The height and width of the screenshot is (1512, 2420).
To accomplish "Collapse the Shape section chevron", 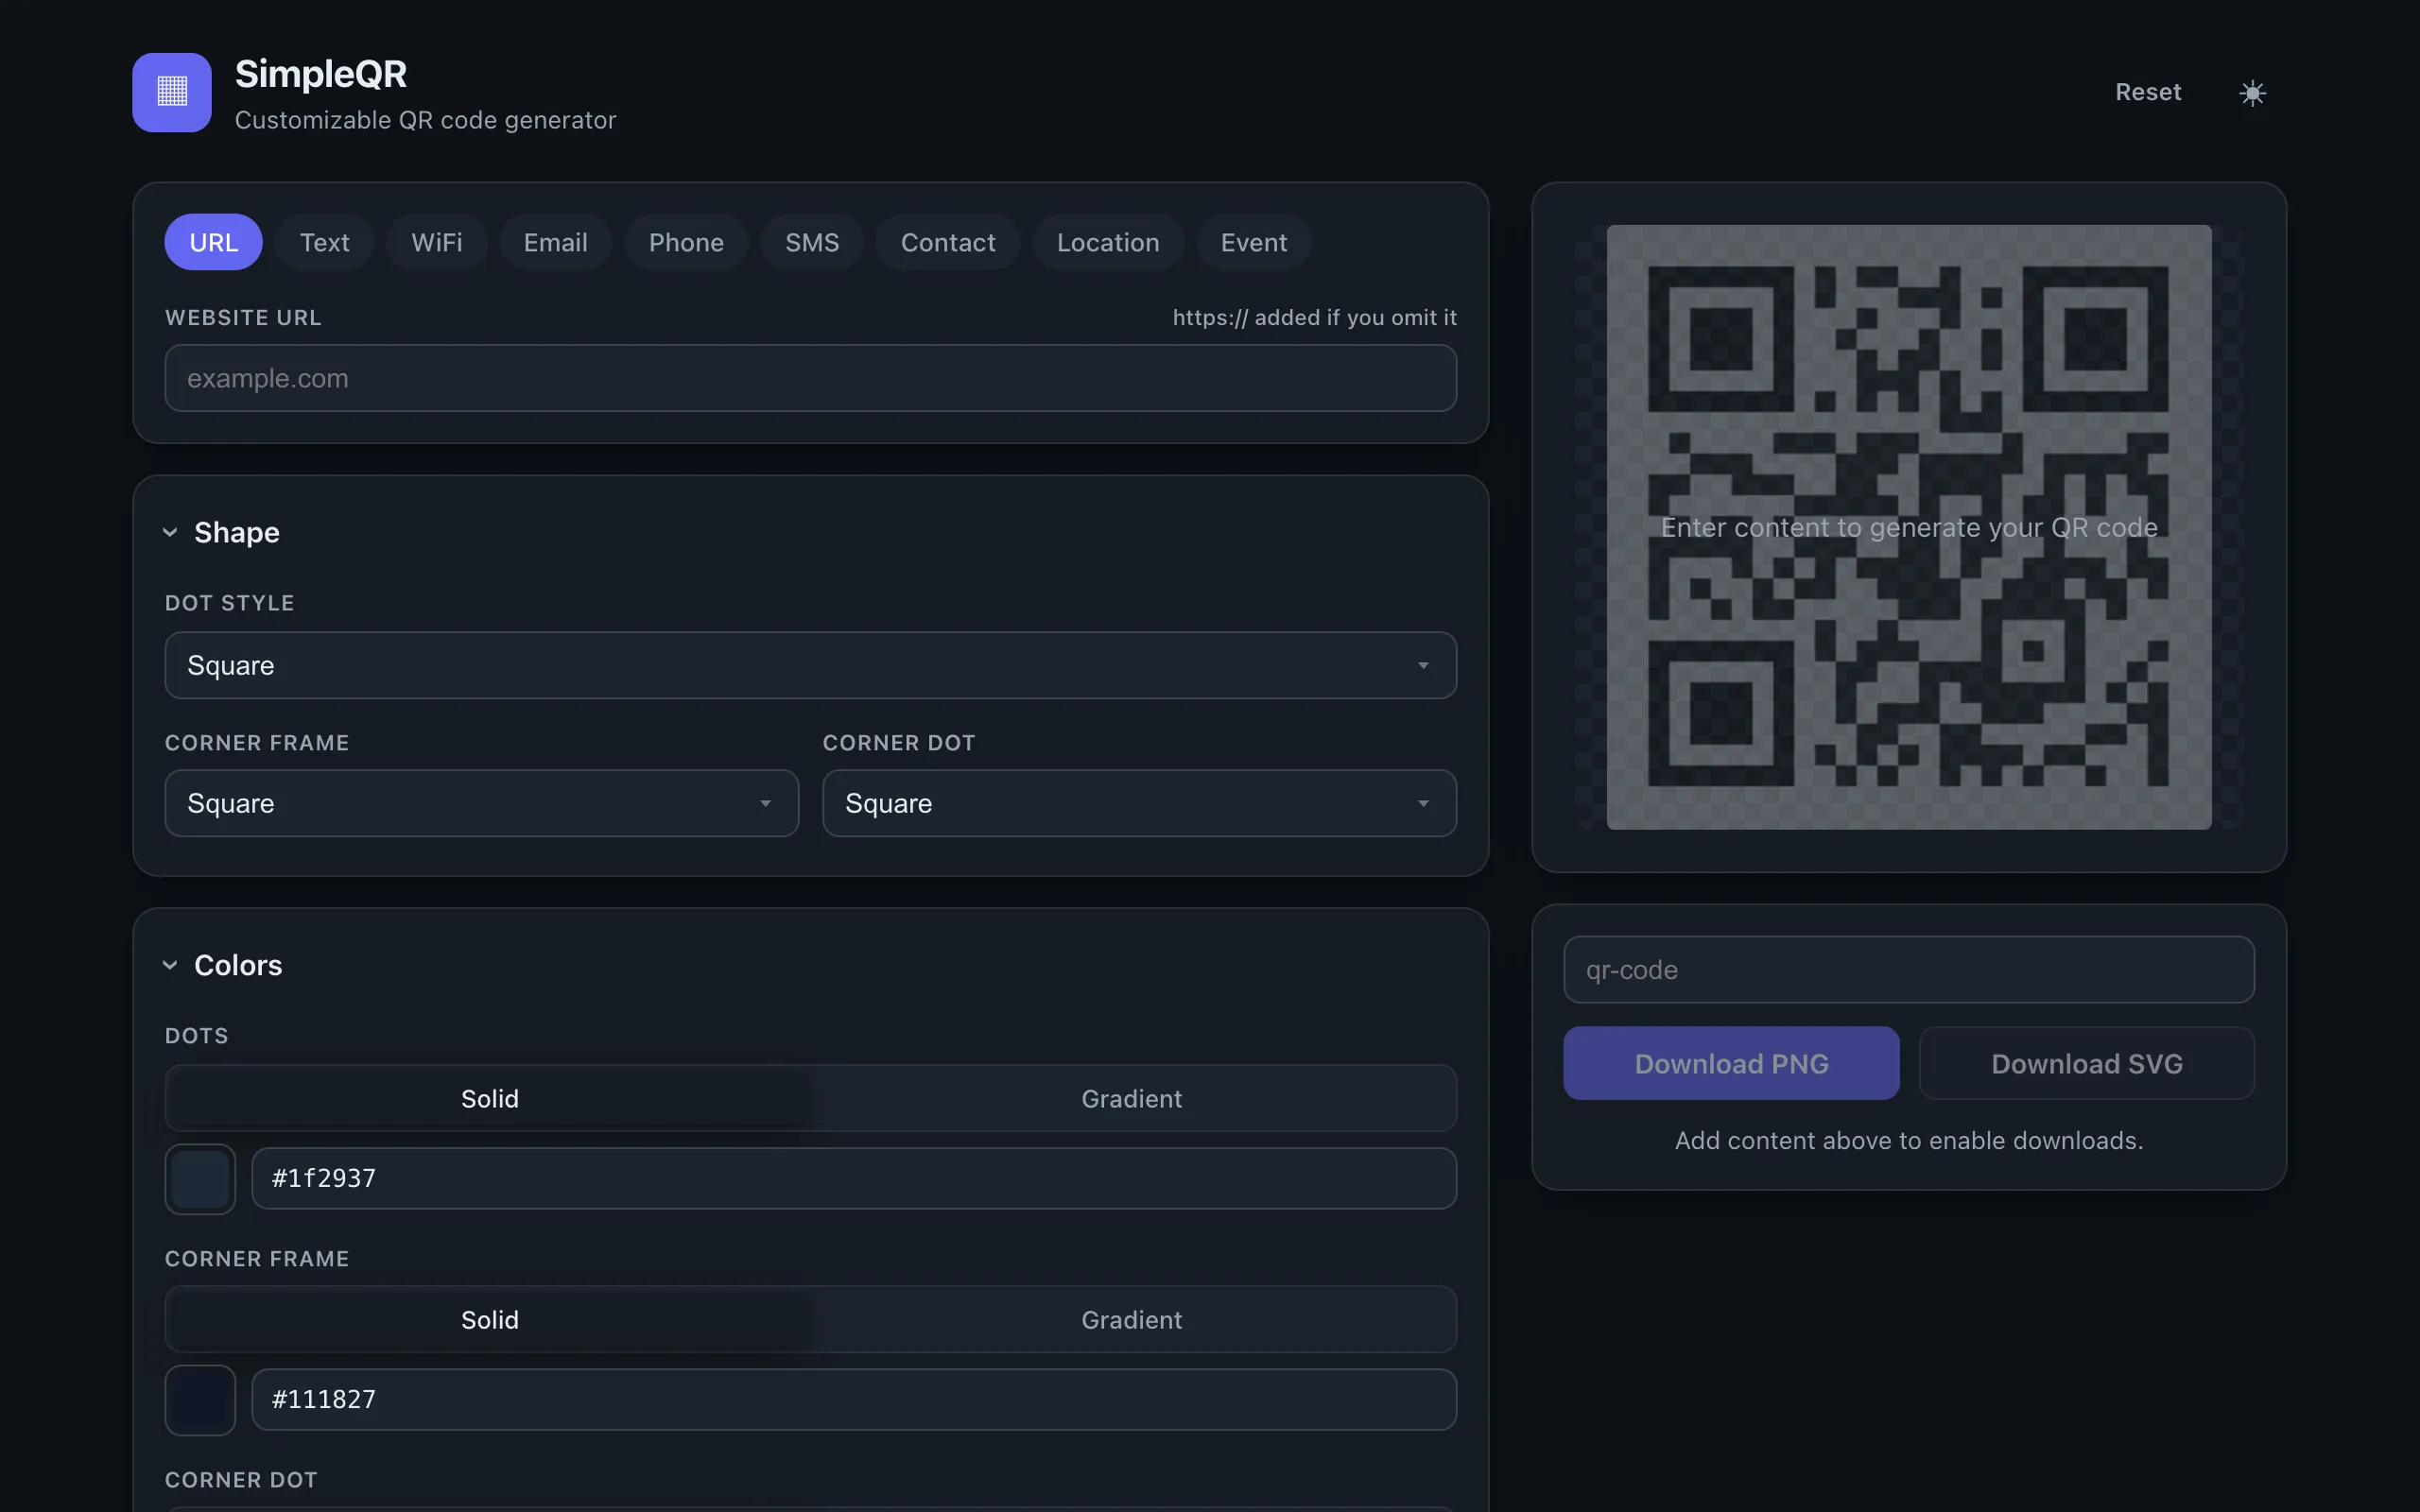I will (170, 532).
